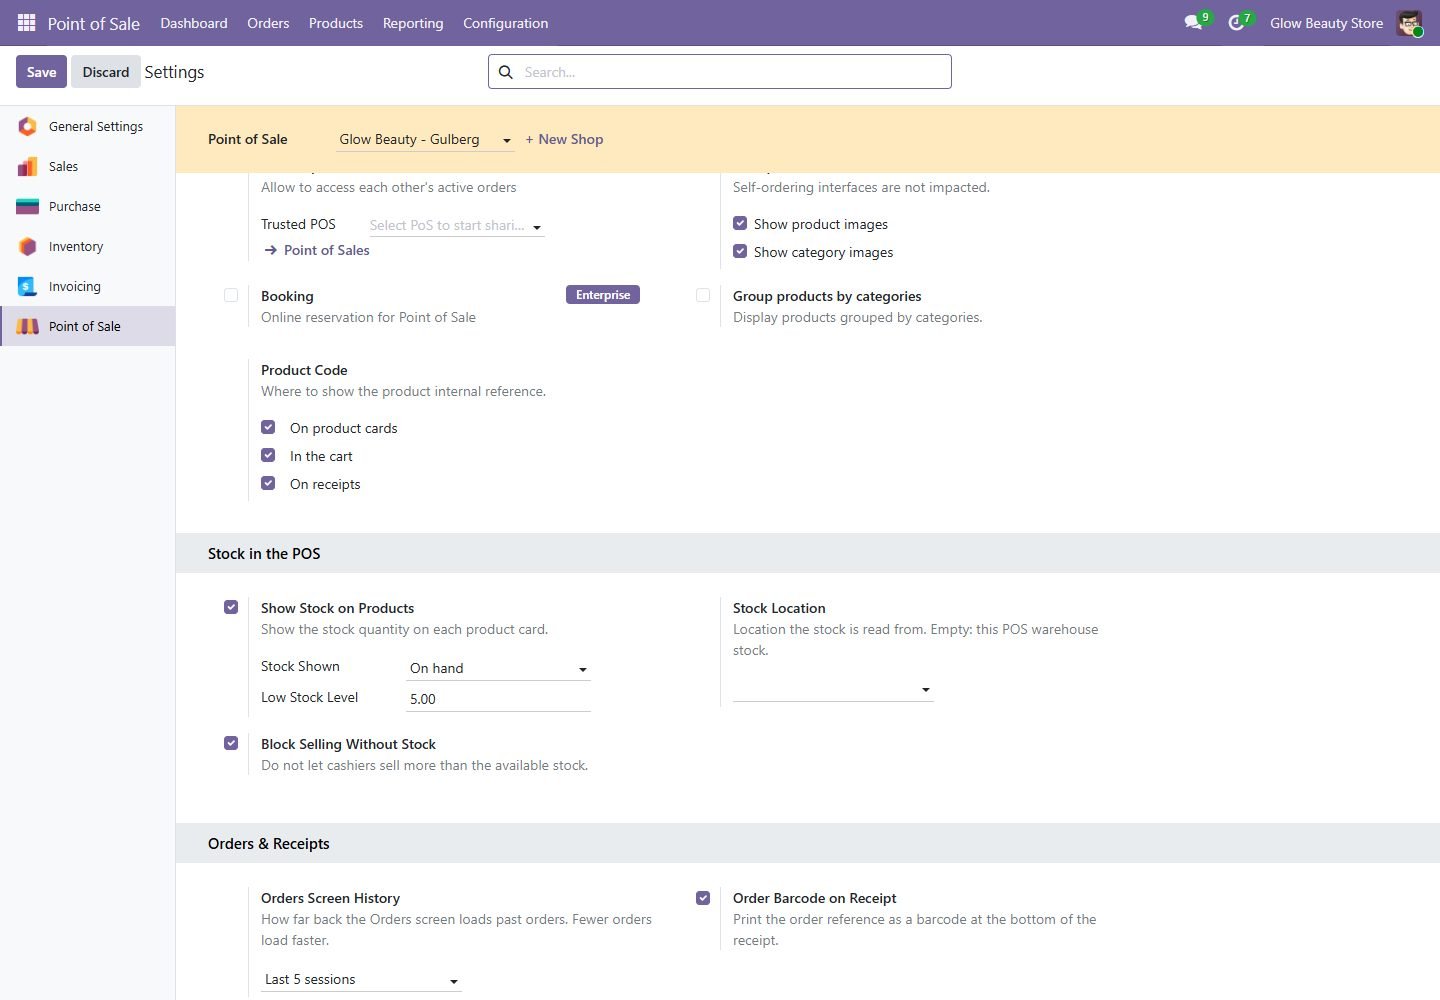This screenshot has width=1440, height=1000.
Task: Click the magnifier icon in search box
Action: (x=506, y=72)
